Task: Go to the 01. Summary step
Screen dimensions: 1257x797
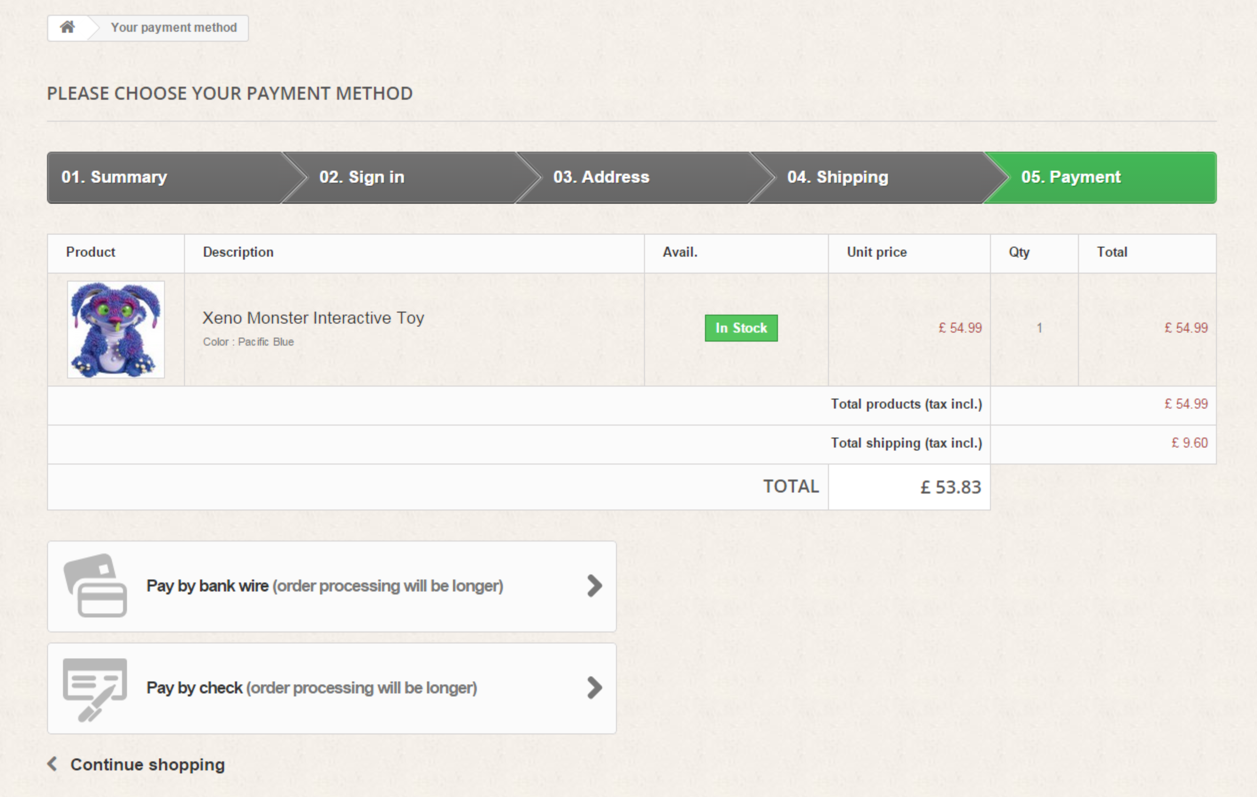Action: point(114,177)
